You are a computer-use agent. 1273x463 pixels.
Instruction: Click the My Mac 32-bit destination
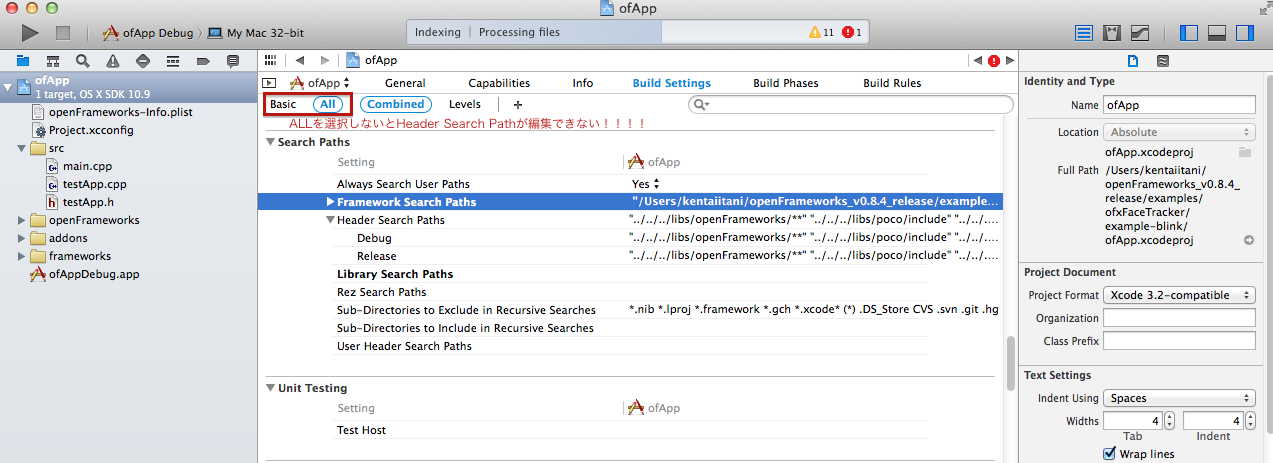256,33
